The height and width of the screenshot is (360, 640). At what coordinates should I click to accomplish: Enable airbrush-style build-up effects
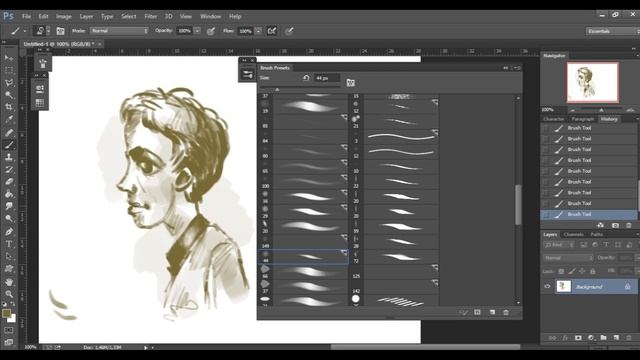(272, 31)
